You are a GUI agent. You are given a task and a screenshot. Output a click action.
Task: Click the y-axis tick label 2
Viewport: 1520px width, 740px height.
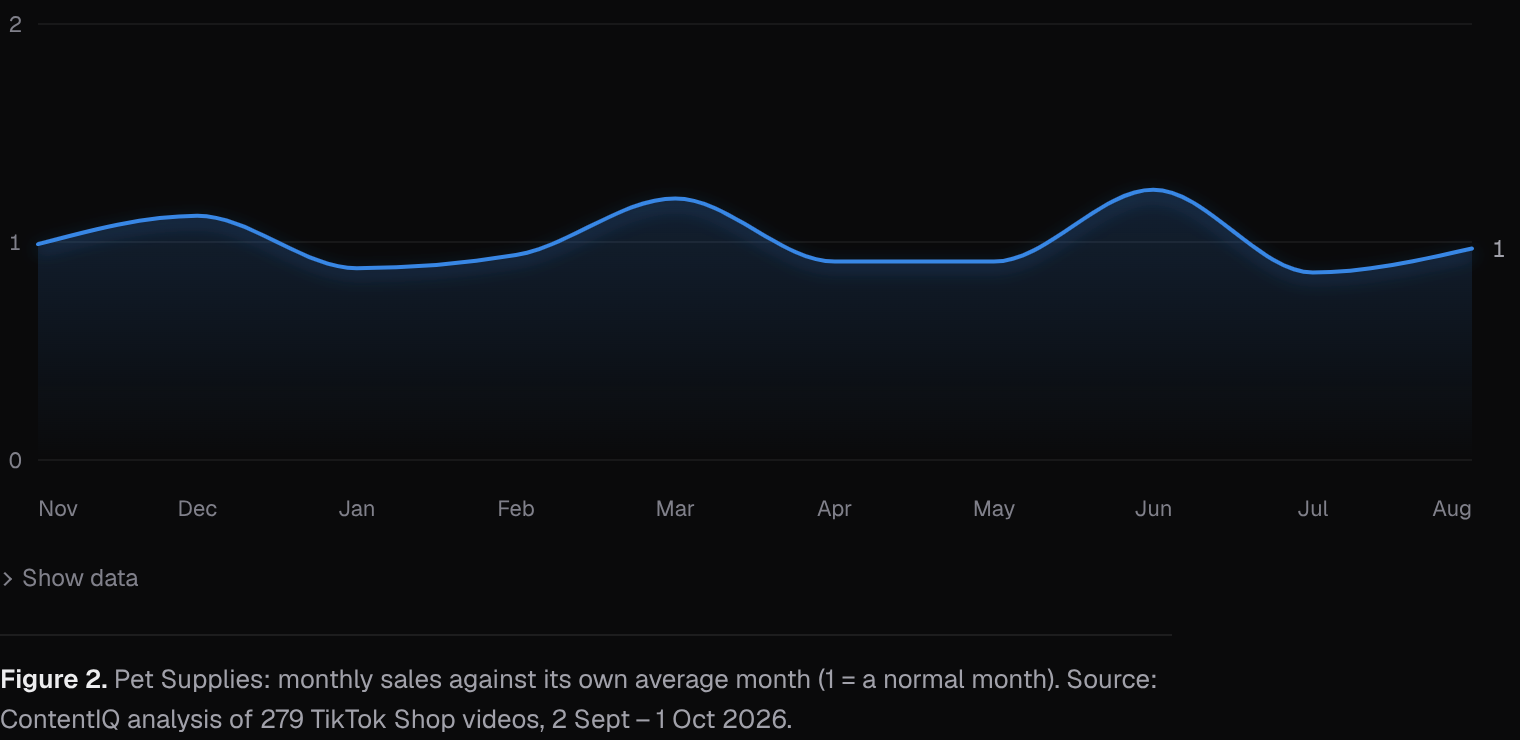point(15,24)
